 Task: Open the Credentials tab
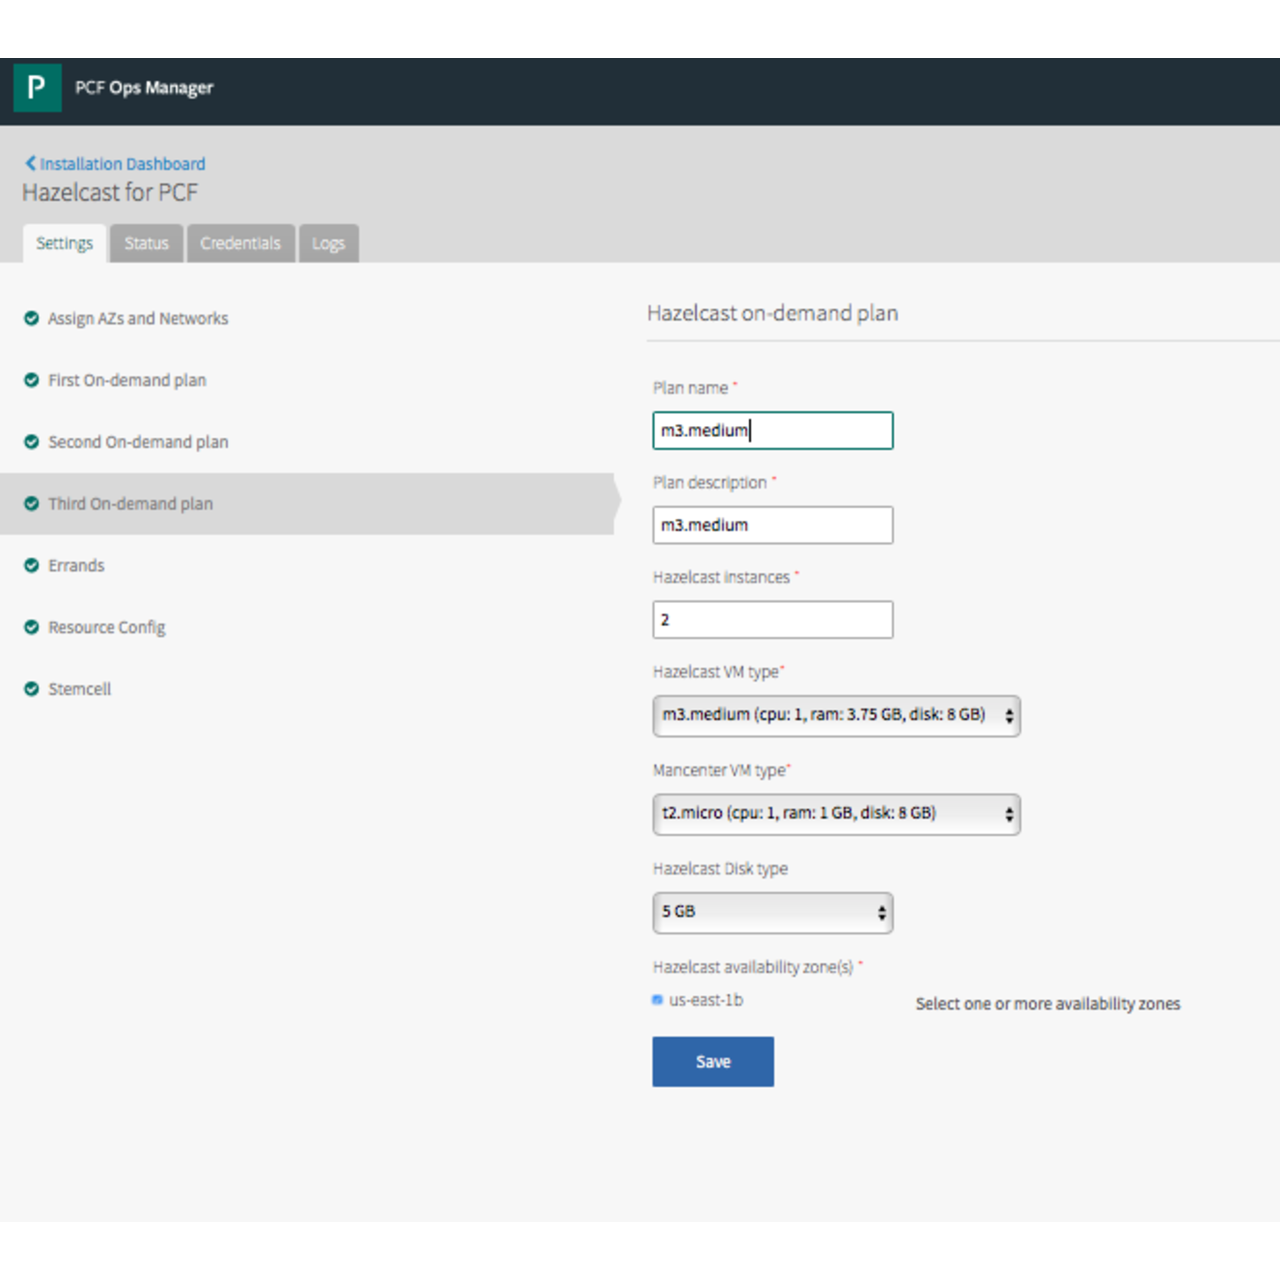tap(240, 243)
